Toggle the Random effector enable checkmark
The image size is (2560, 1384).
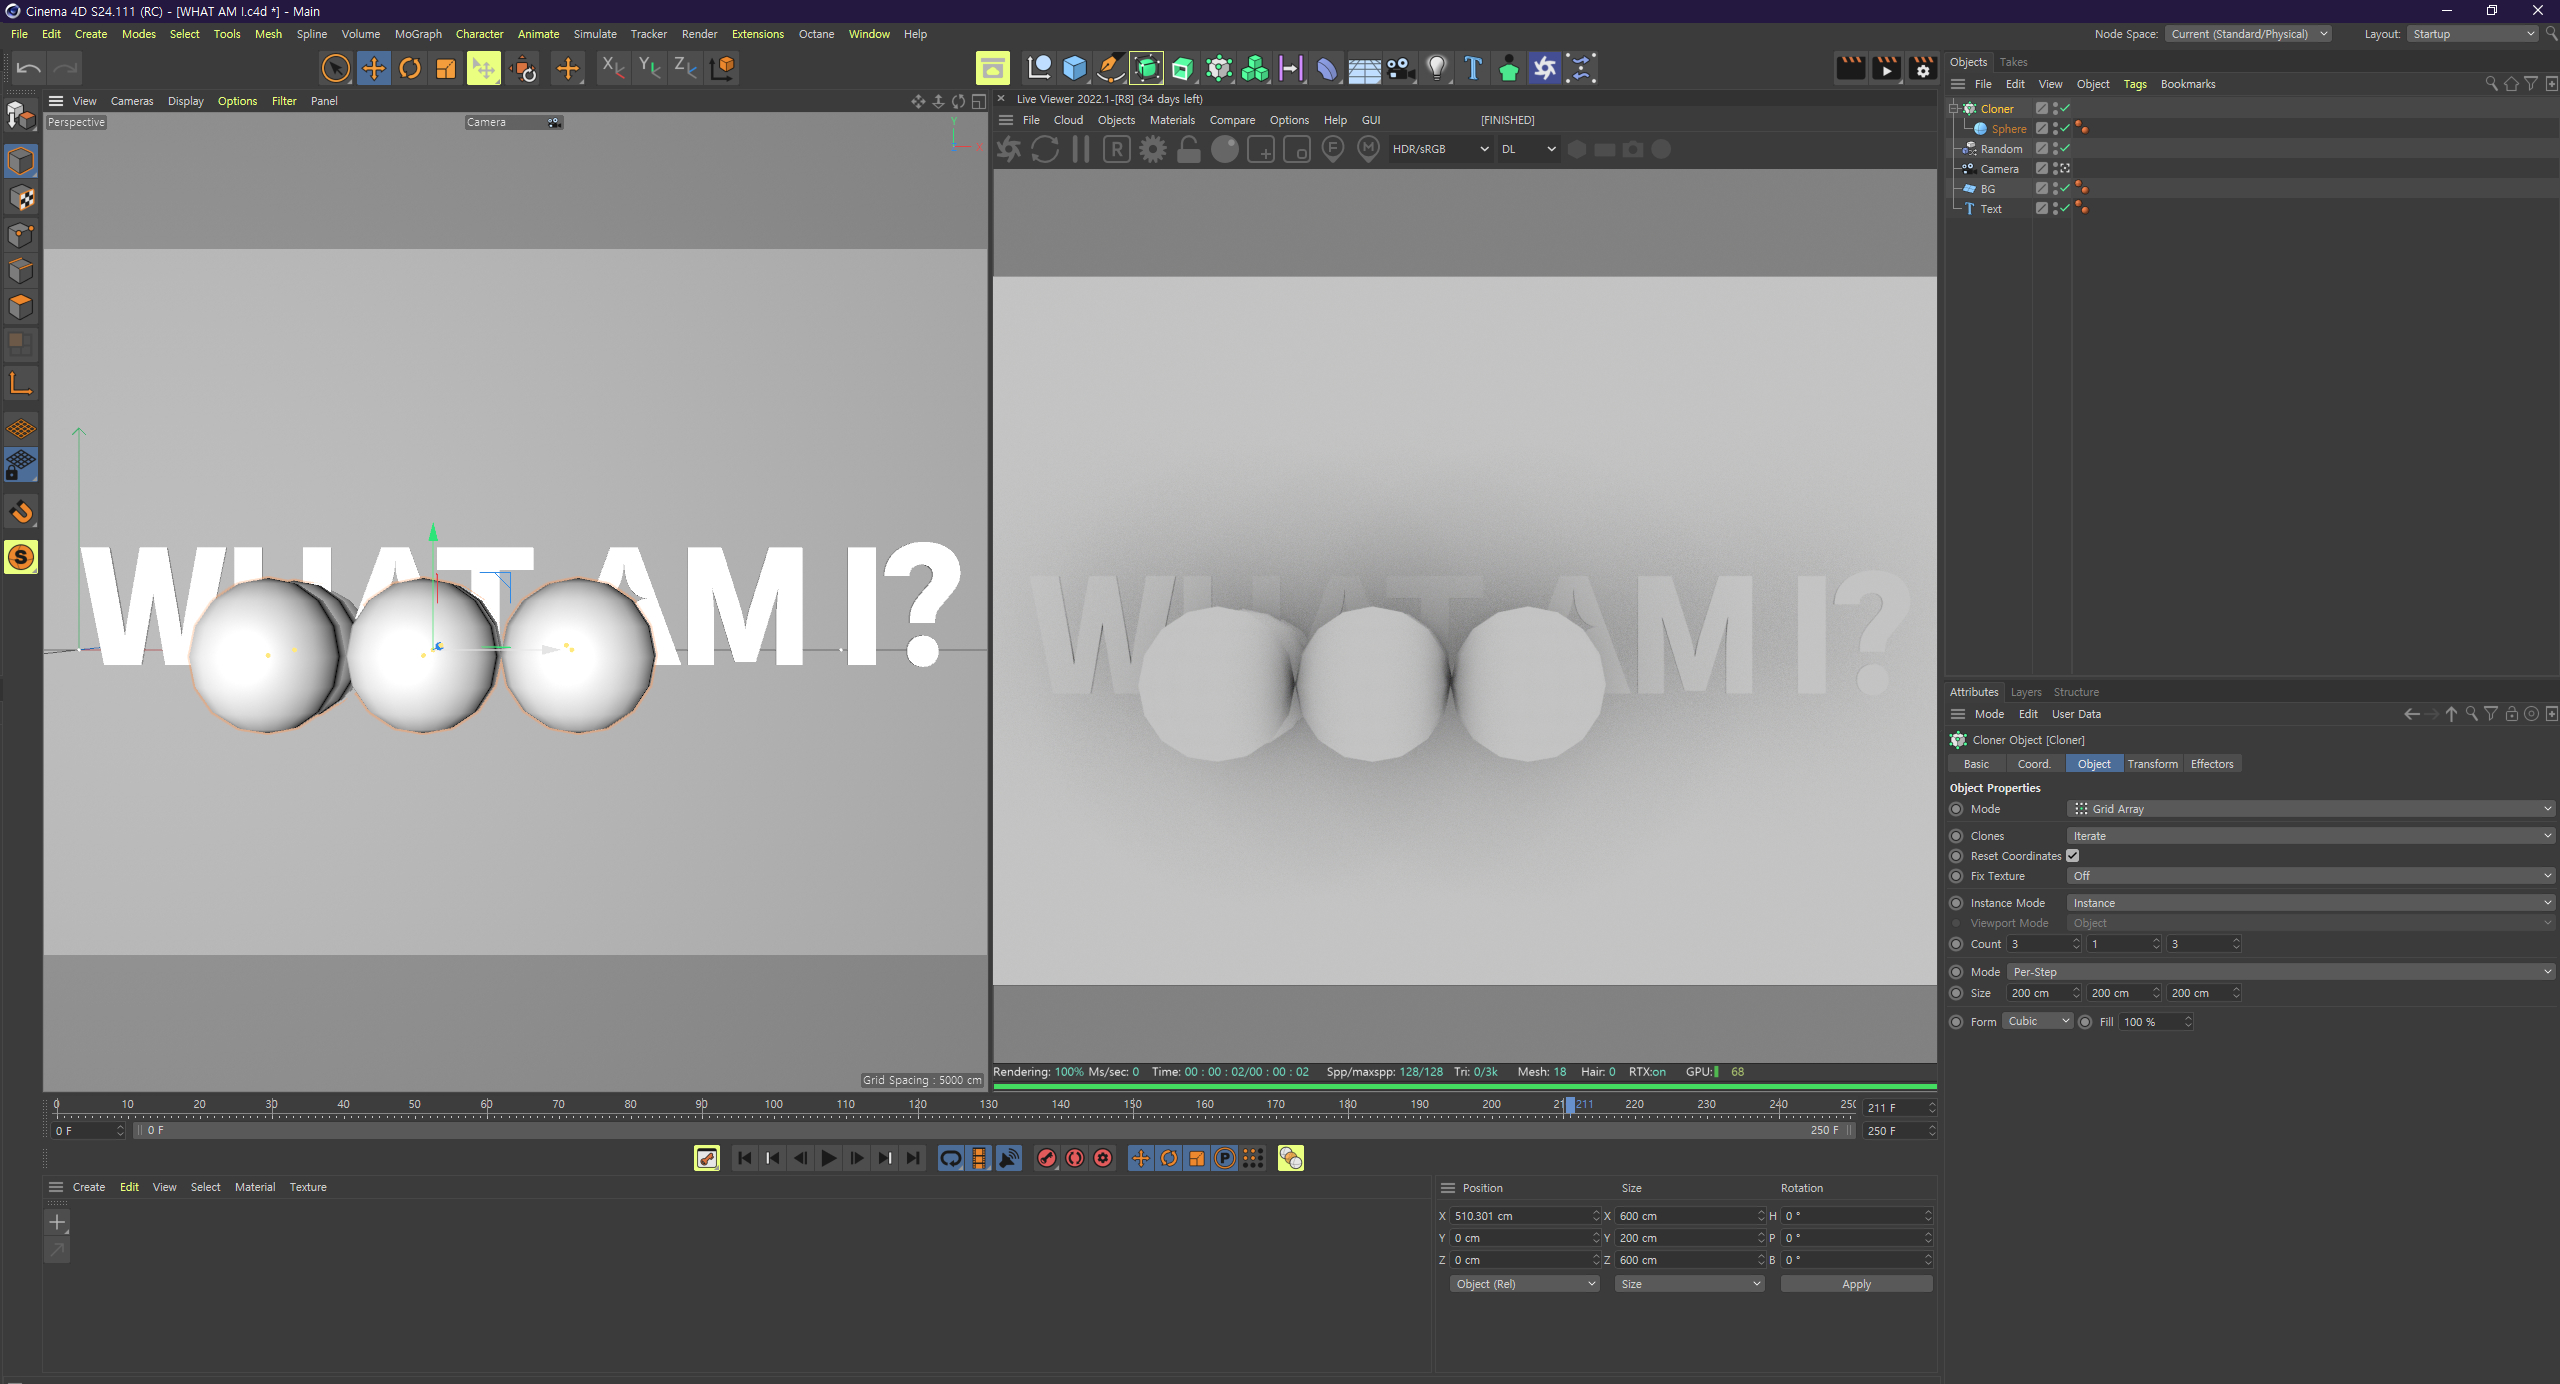[2064, 149]
